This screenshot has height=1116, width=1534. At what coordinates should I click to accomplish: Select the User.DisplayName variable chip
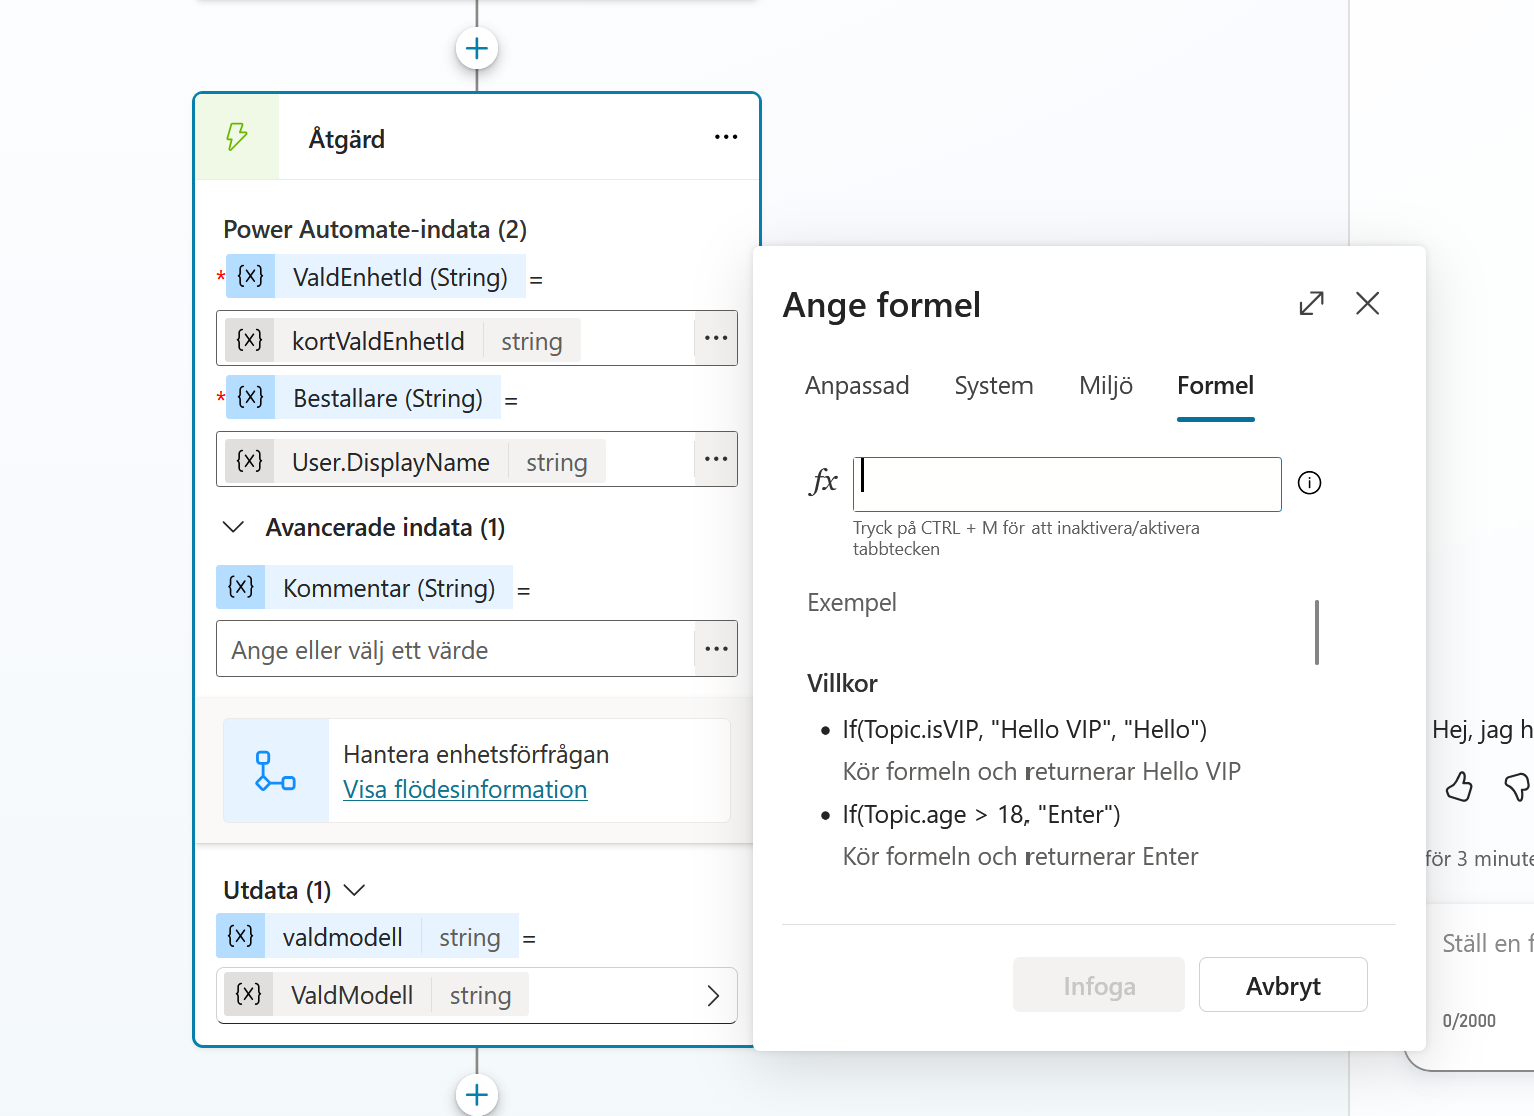[414, 462]
